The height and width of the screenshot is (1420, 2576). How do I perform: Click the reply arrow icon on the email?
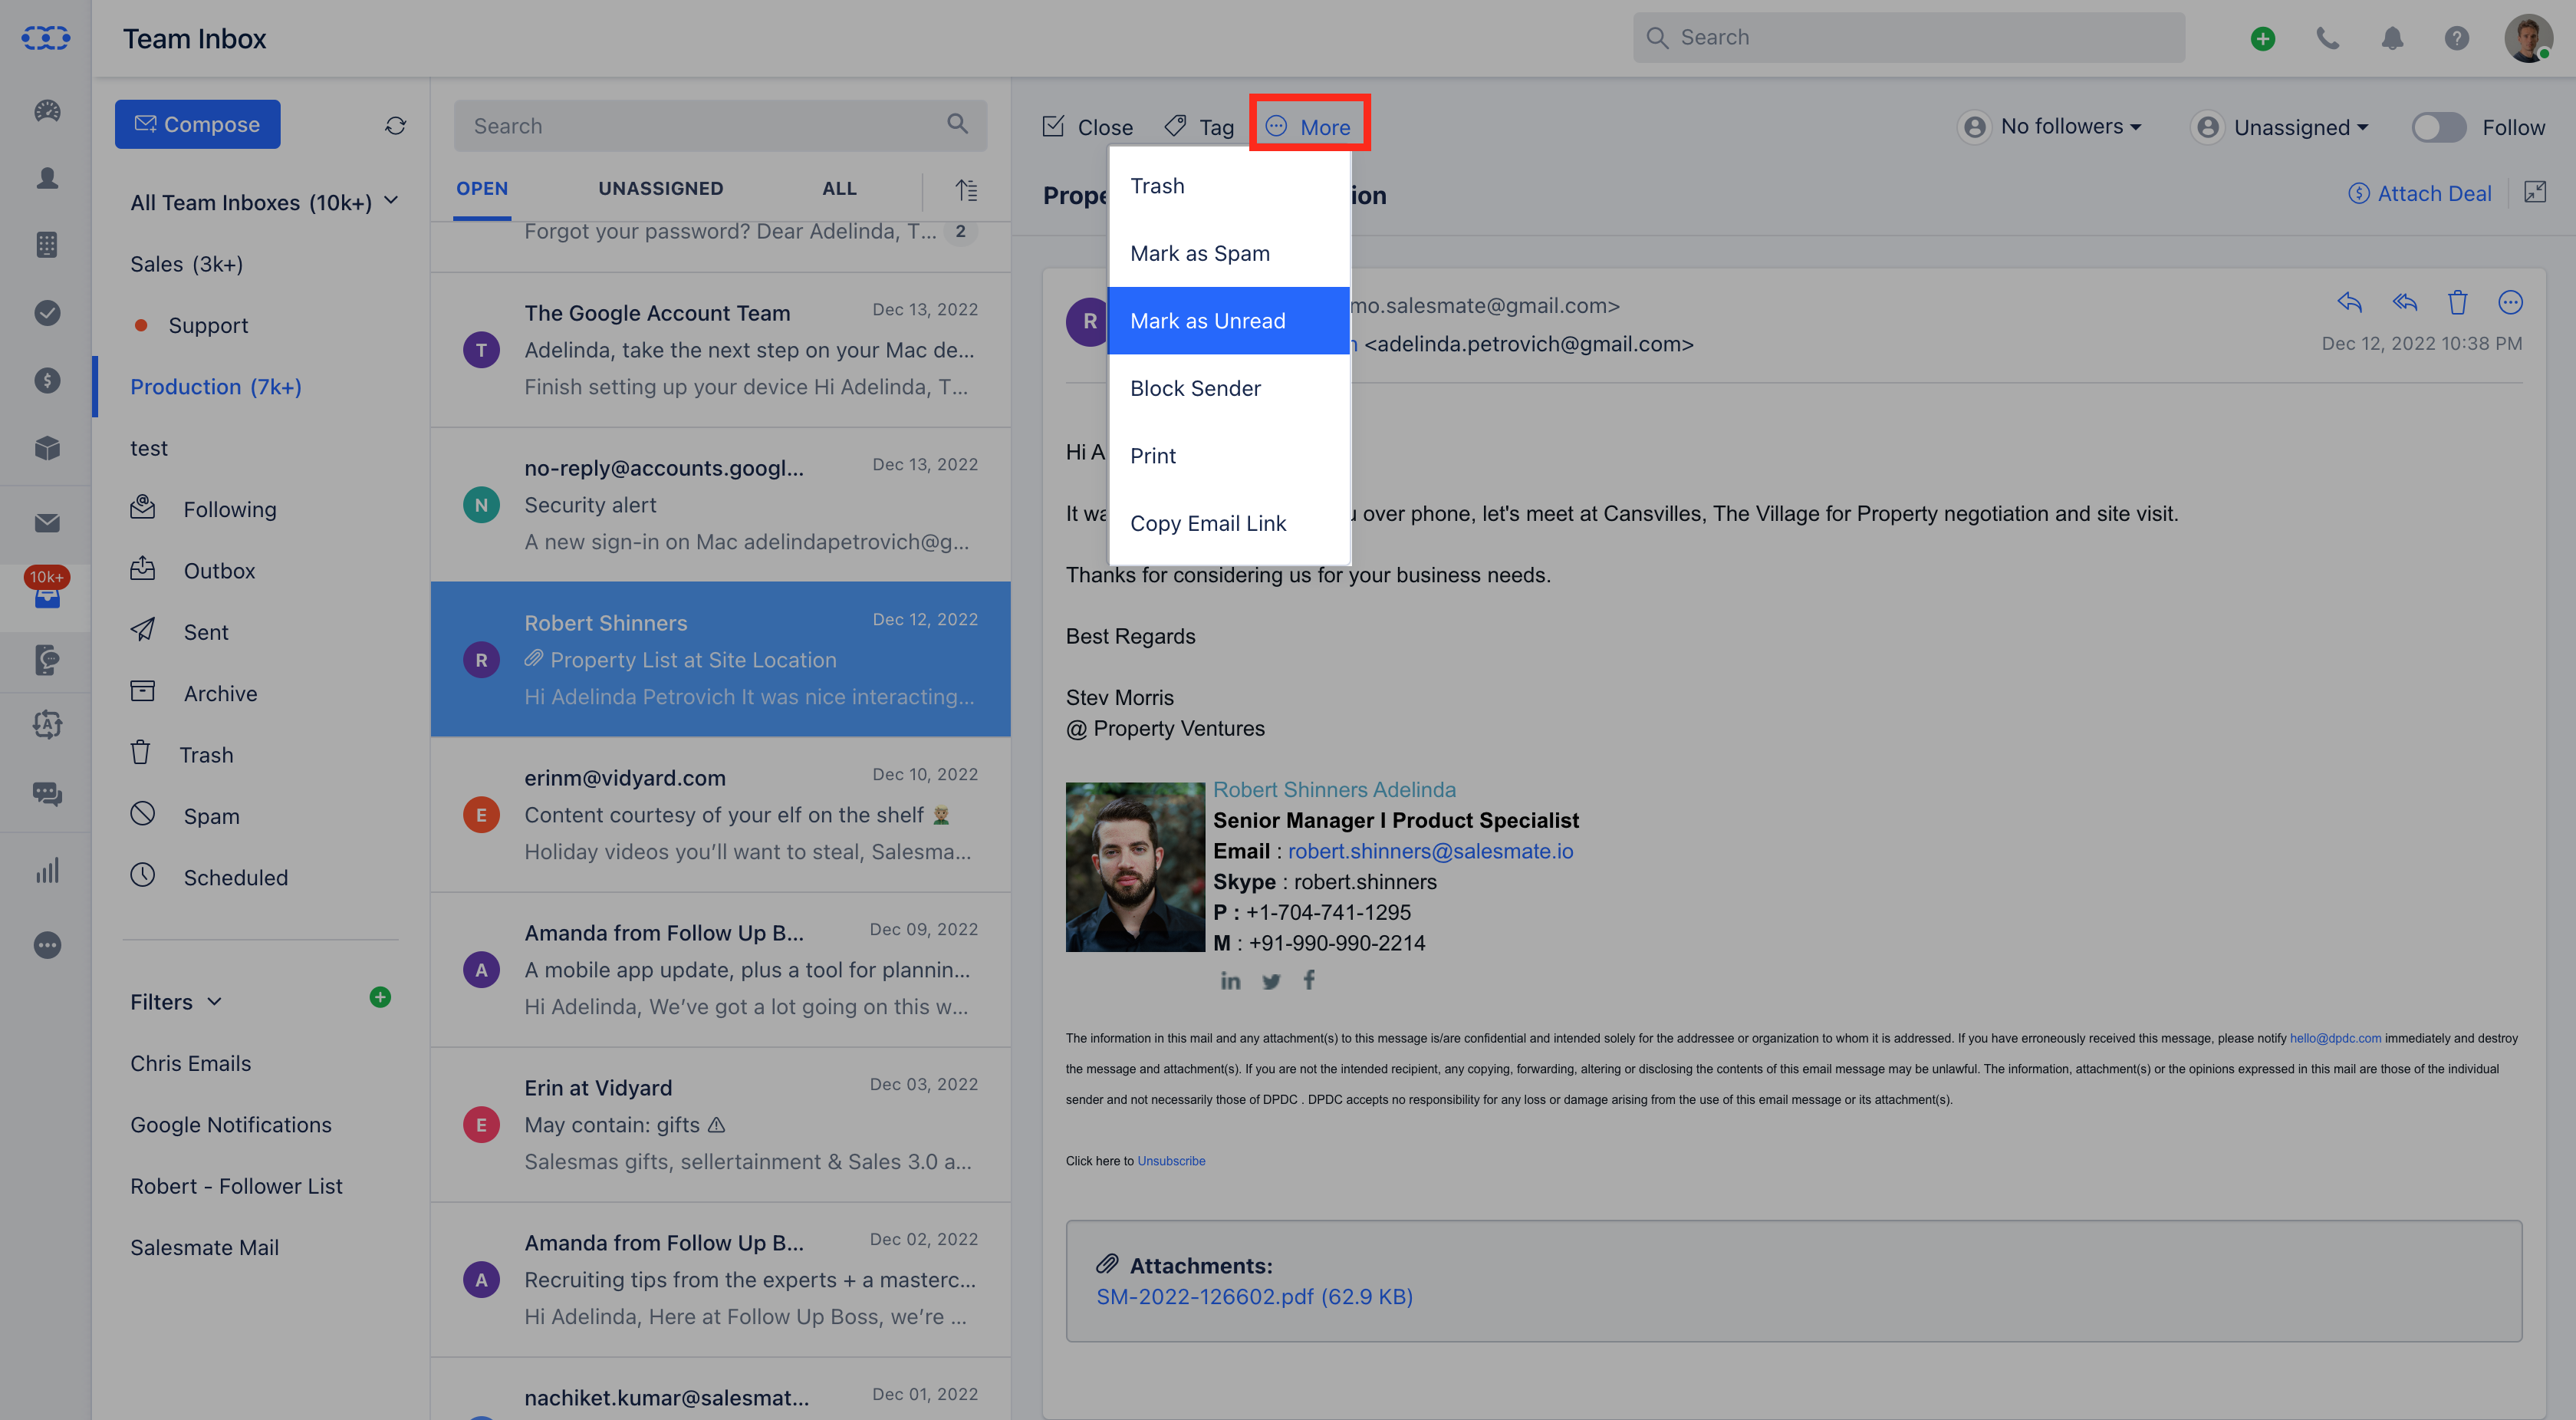point(2349,302)
